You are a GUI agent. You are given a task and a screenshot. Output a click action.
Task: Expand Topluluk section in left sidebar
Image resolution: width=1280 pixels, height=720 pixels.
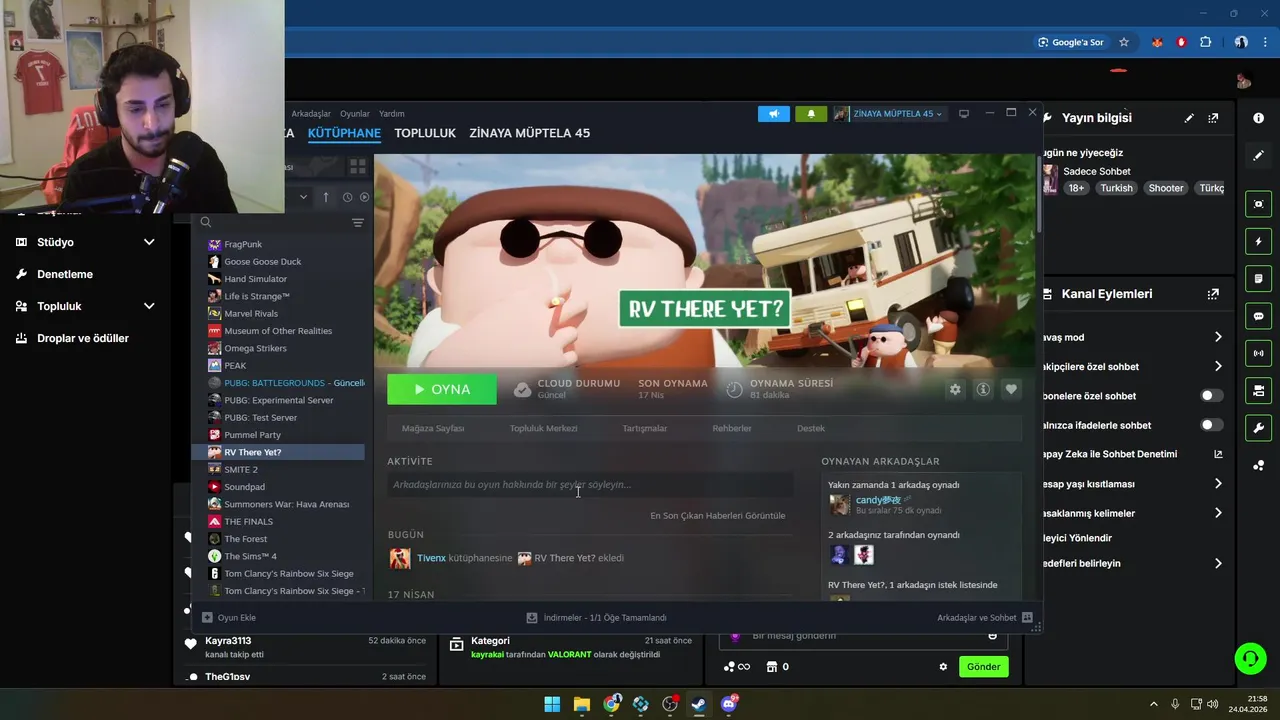tap(149, 306)
